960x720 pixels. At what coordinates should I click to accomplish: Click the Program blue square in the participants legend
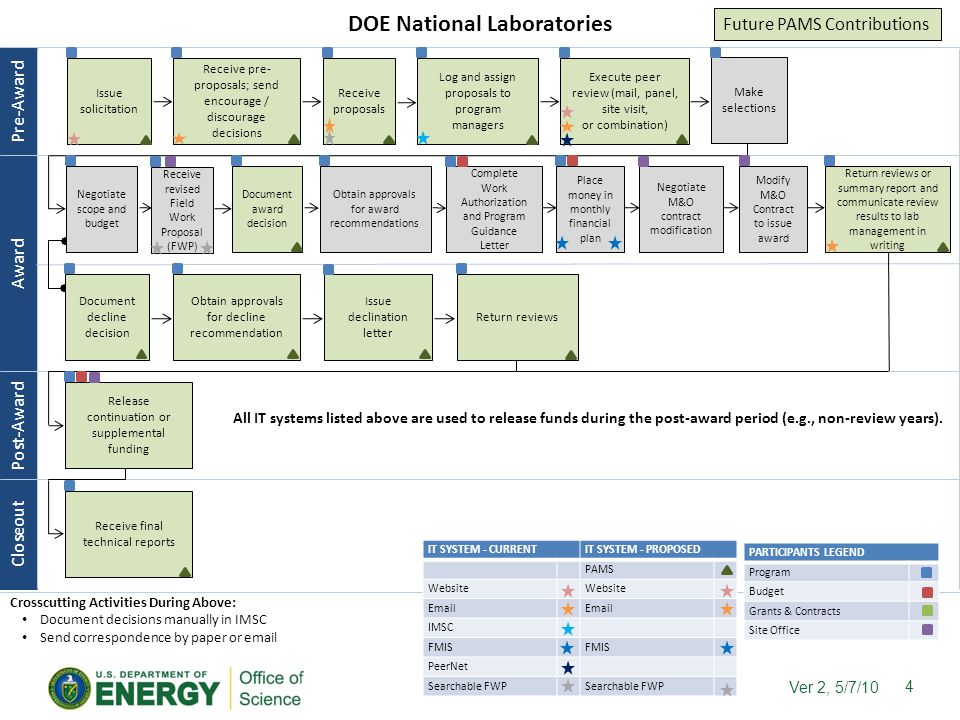926,572
